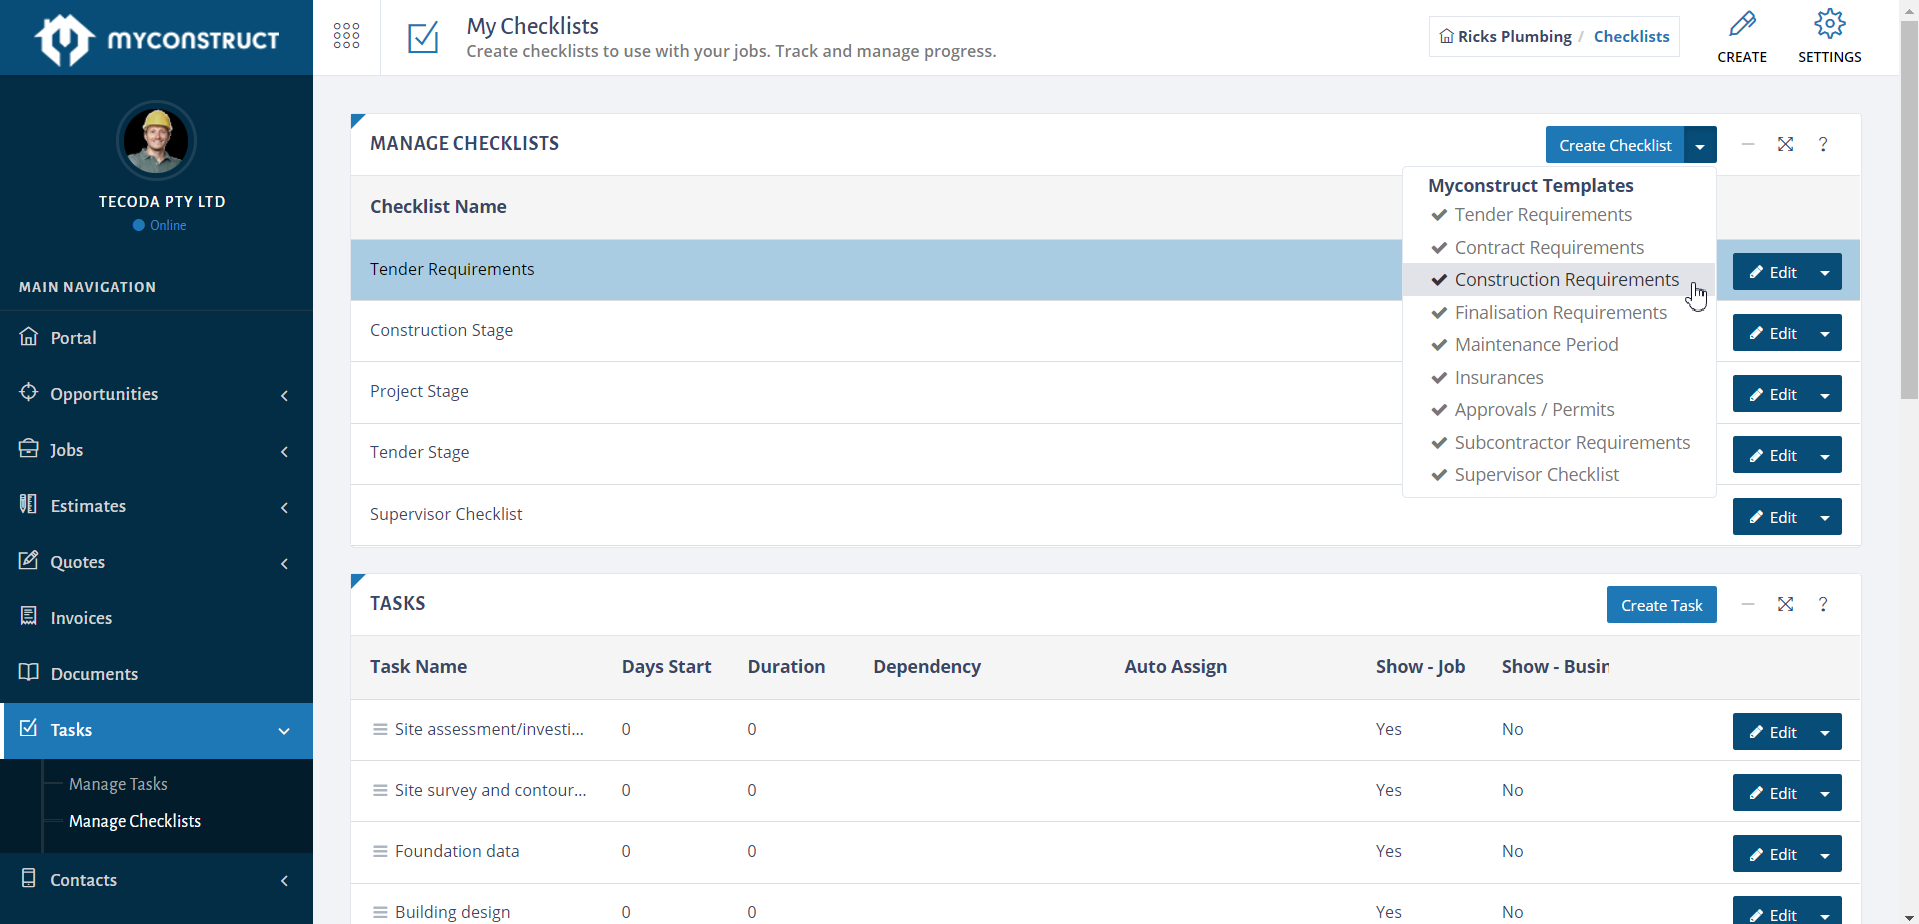Grab drag handle of Foundation data task
This screenshot has width=1919, height=924.
(x=380, y=851)
